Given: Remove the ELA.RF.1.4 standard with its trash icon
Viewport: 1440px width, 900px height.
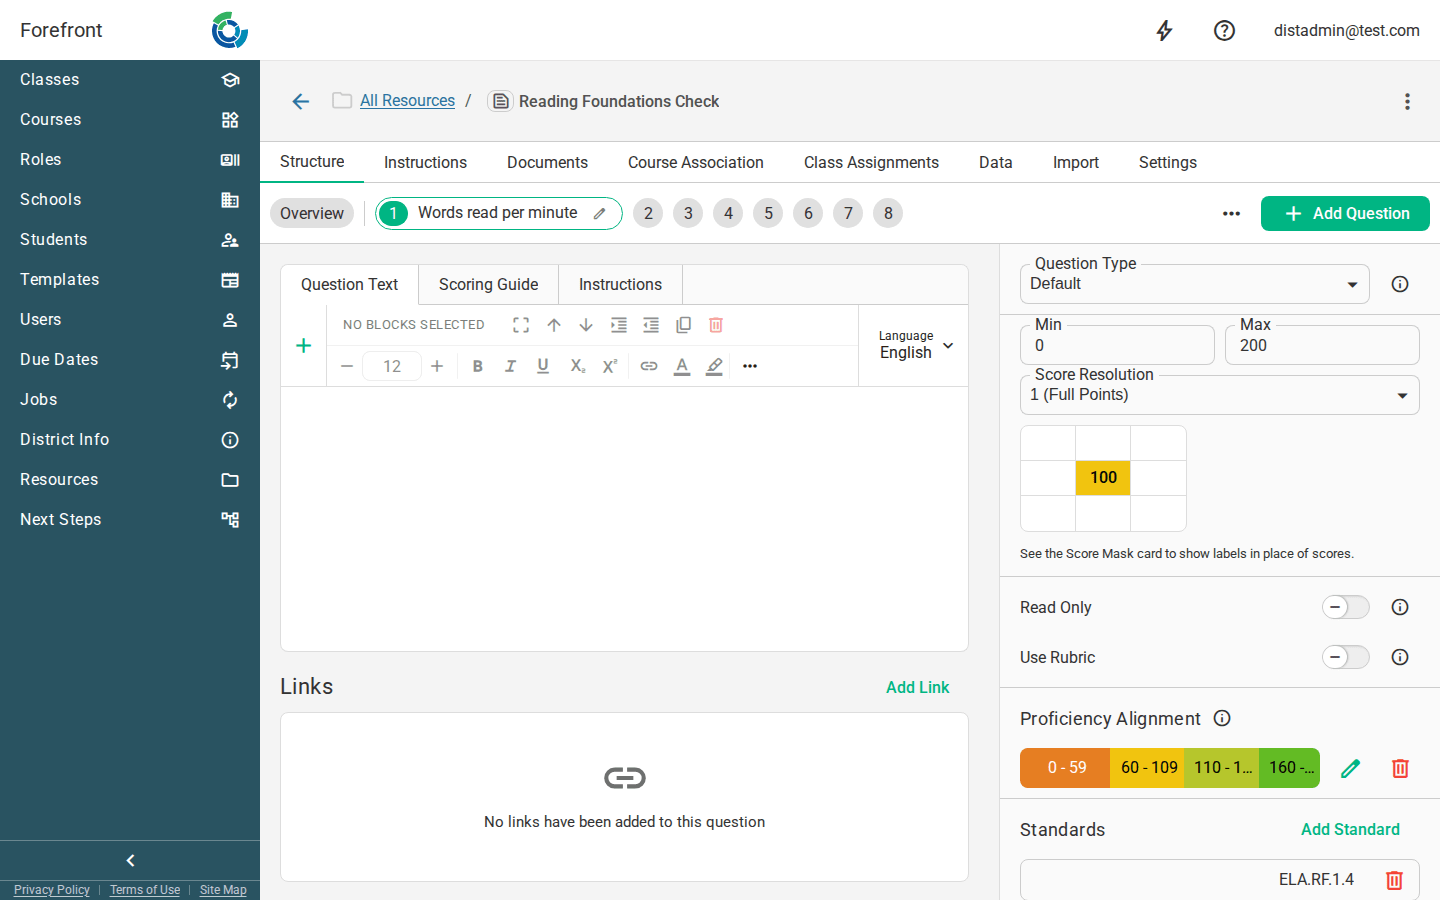Looking at the screenshot, I should [x=1394, y=880].
